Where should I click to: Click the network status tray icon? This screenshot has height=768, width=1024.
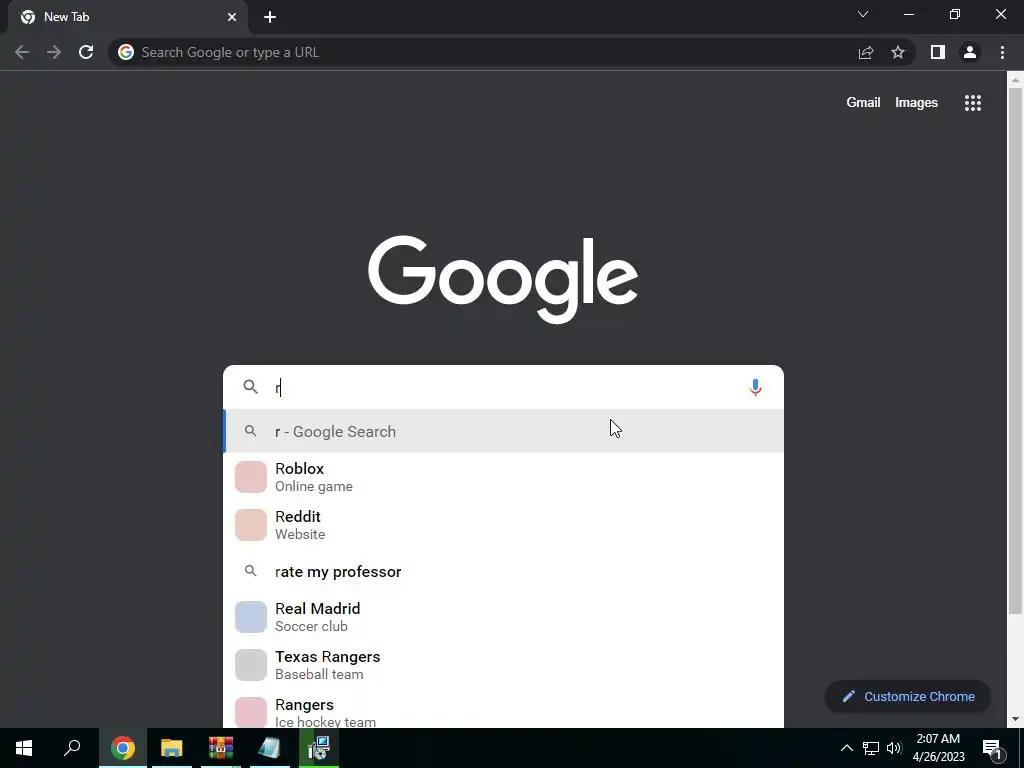coord(871,748)
